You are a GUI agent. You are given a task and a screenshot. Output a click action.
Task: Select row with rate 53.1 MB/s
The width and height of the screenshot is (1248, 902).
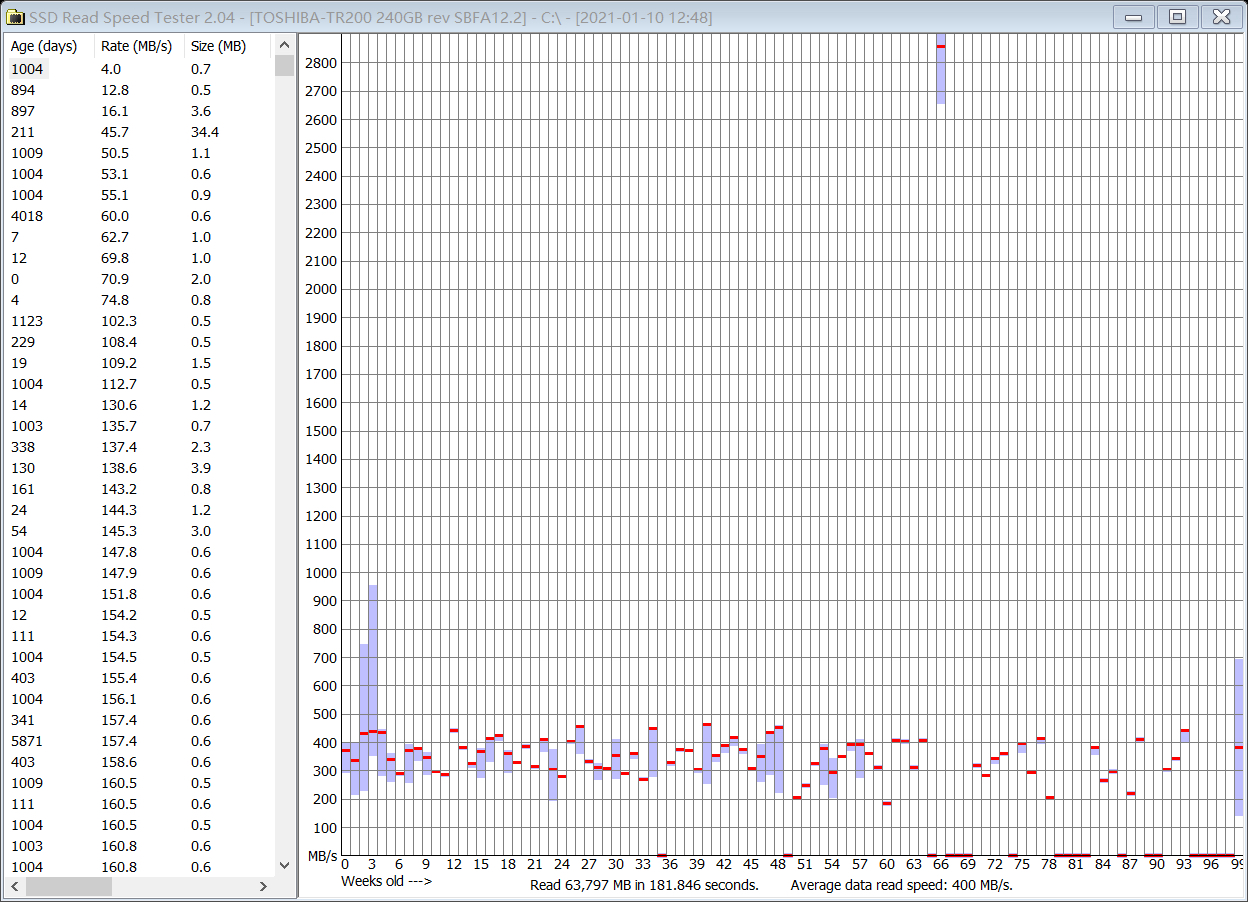pyautogui.click(x=140, y=174)
